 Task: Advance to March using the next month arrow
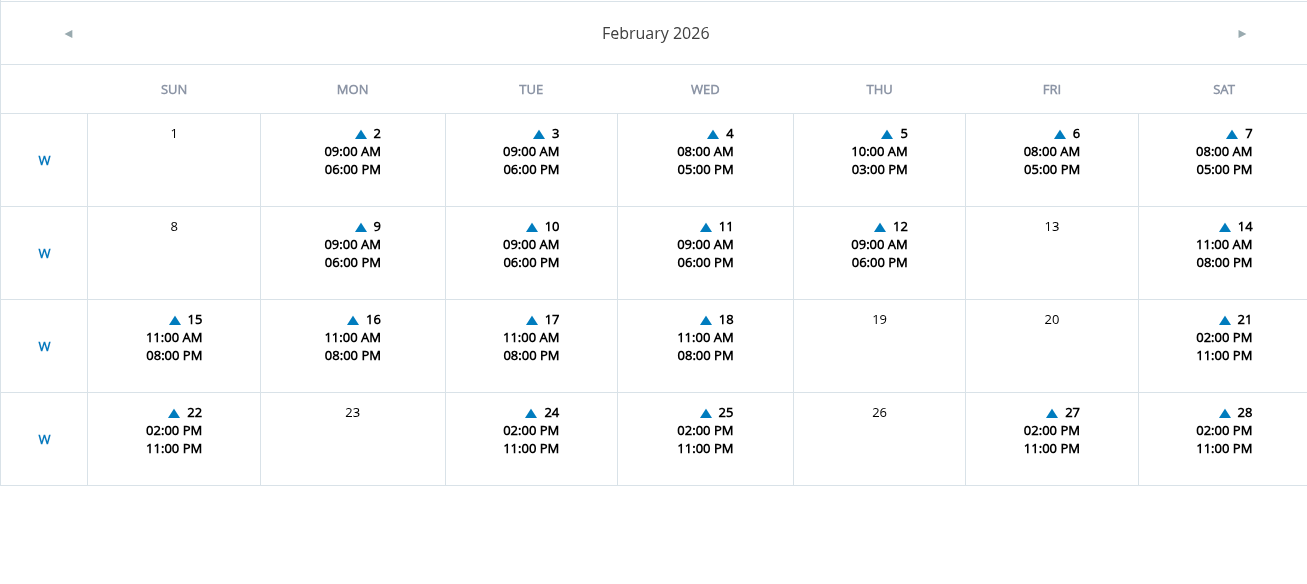(1240, 33)
